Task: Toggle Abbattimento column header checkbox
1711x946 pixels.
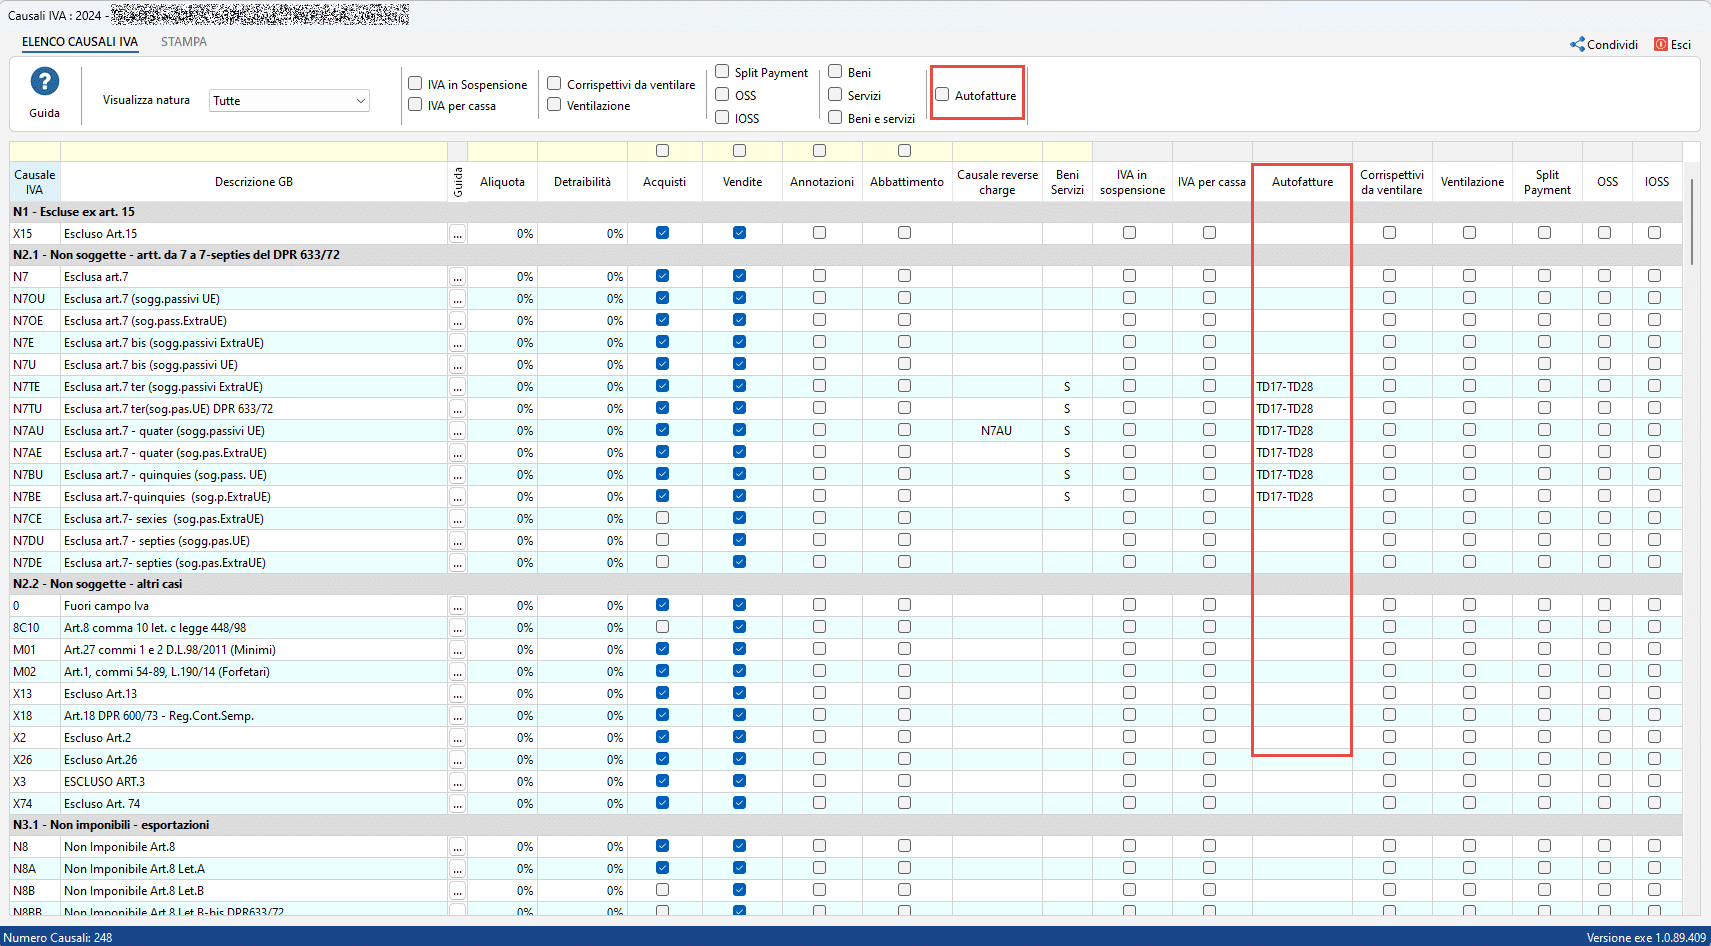Action: (x=904, y=151)
